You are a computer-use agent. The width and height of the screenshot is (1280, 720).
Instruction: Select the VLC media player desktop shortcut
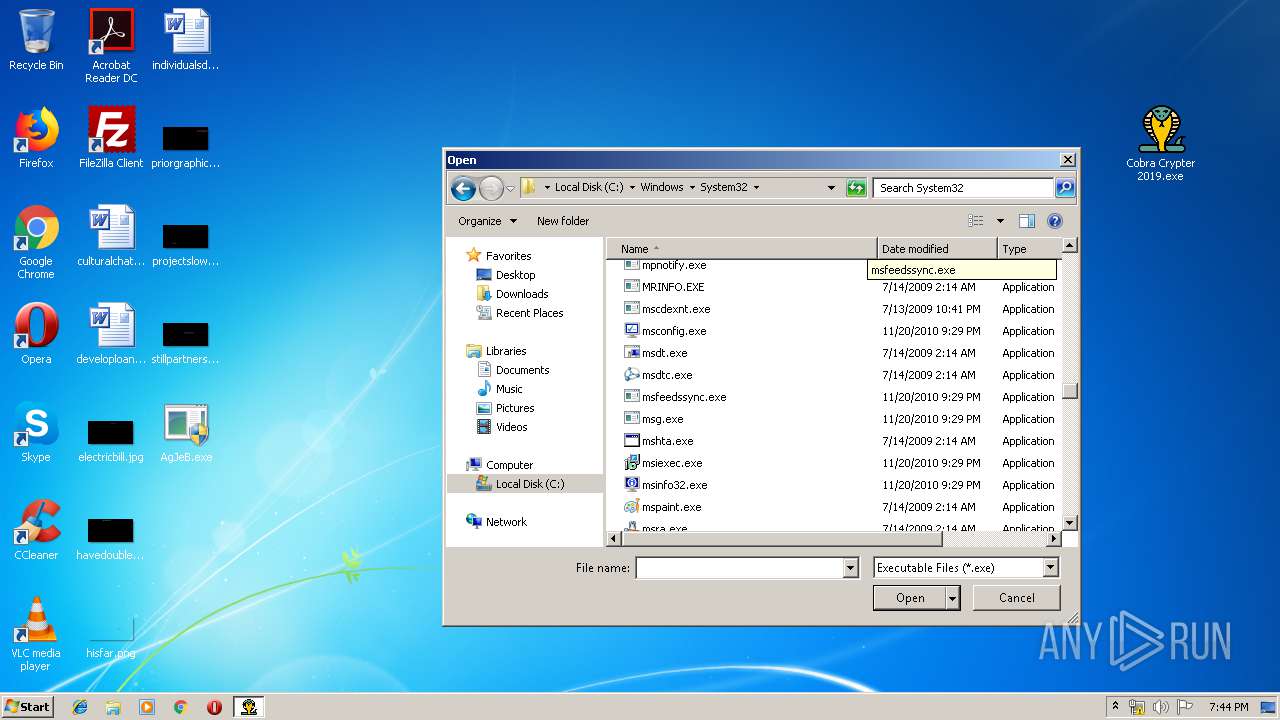tap(36, 634)
